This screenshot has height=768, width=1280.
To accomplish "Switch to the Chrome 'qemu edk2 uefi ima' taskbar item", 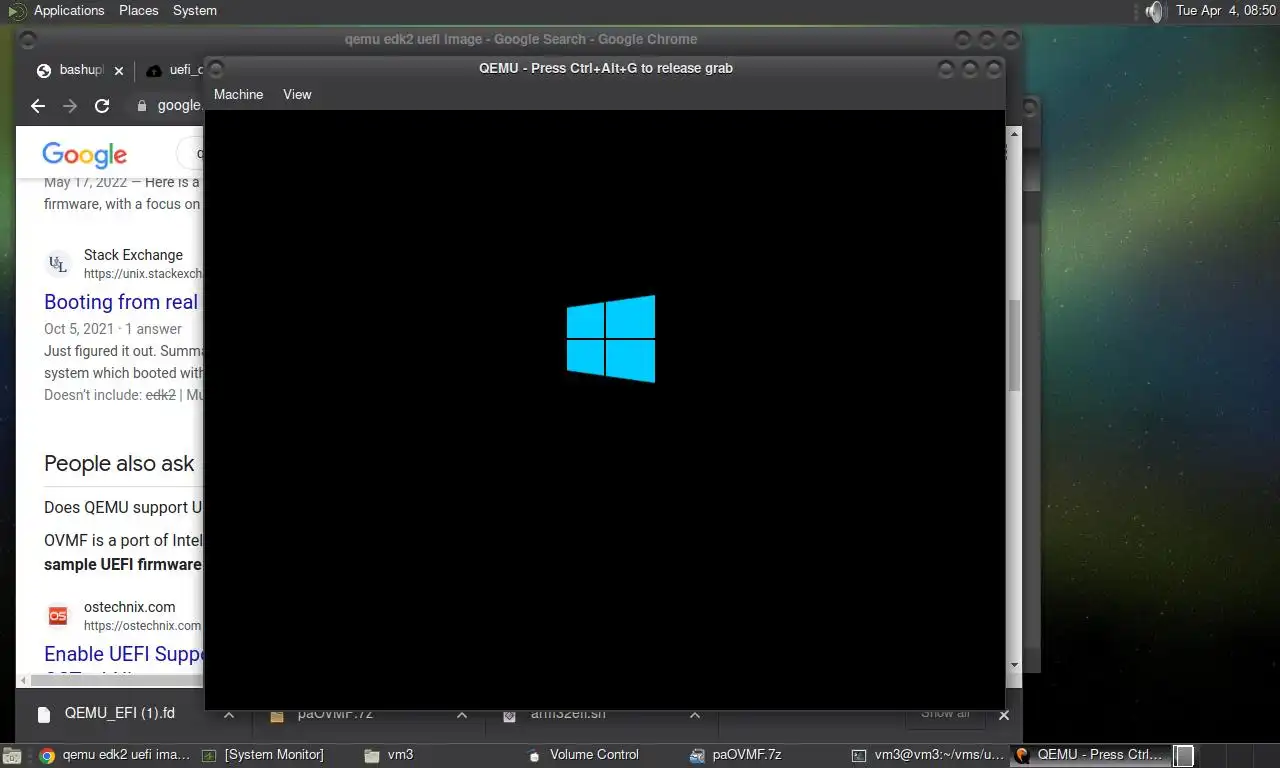I will tap(113, 755).
